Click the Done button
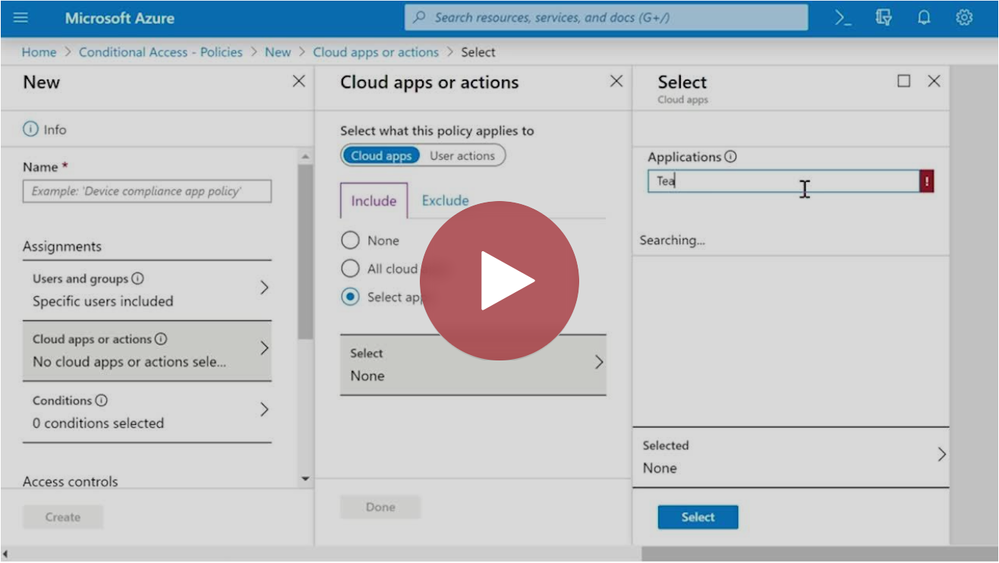Screen dimensions: 999x563 coord(380,507)
